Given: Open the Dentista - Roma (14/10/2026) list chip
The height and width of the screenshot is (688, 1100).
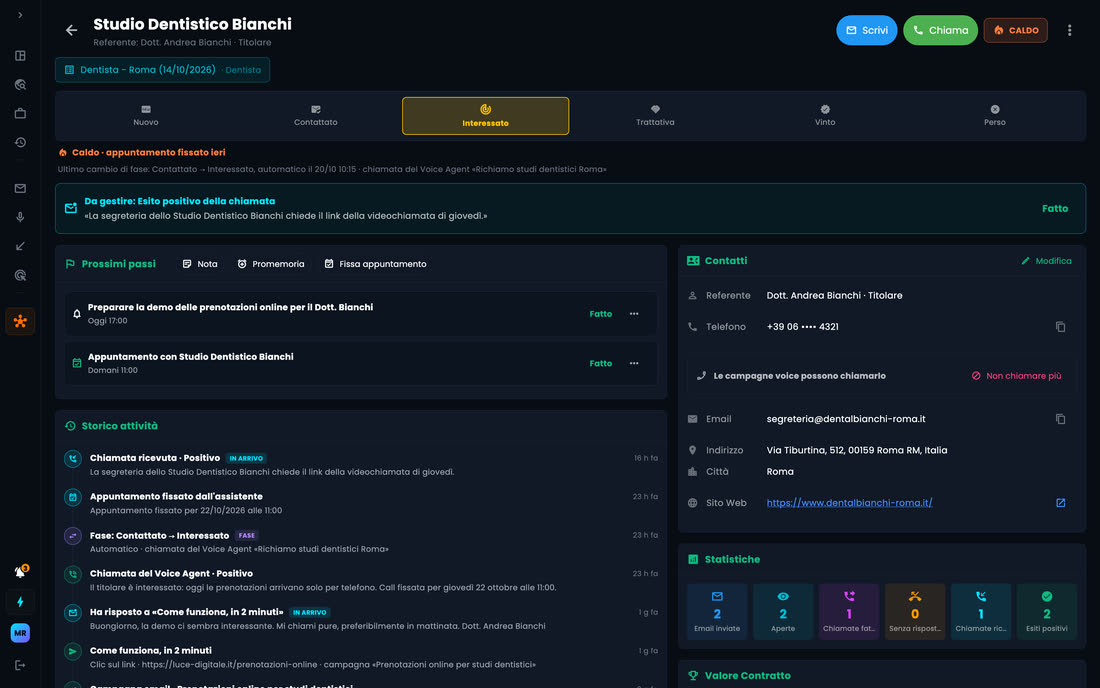Looking at the screenshot, I should coord(163,70).
